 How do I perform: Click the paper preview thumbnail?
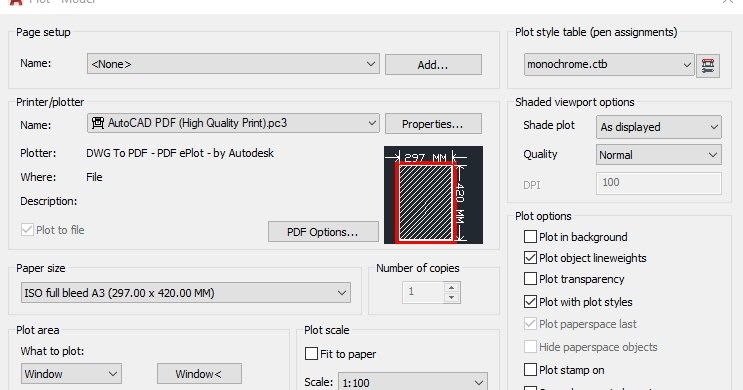pos(433,195)
